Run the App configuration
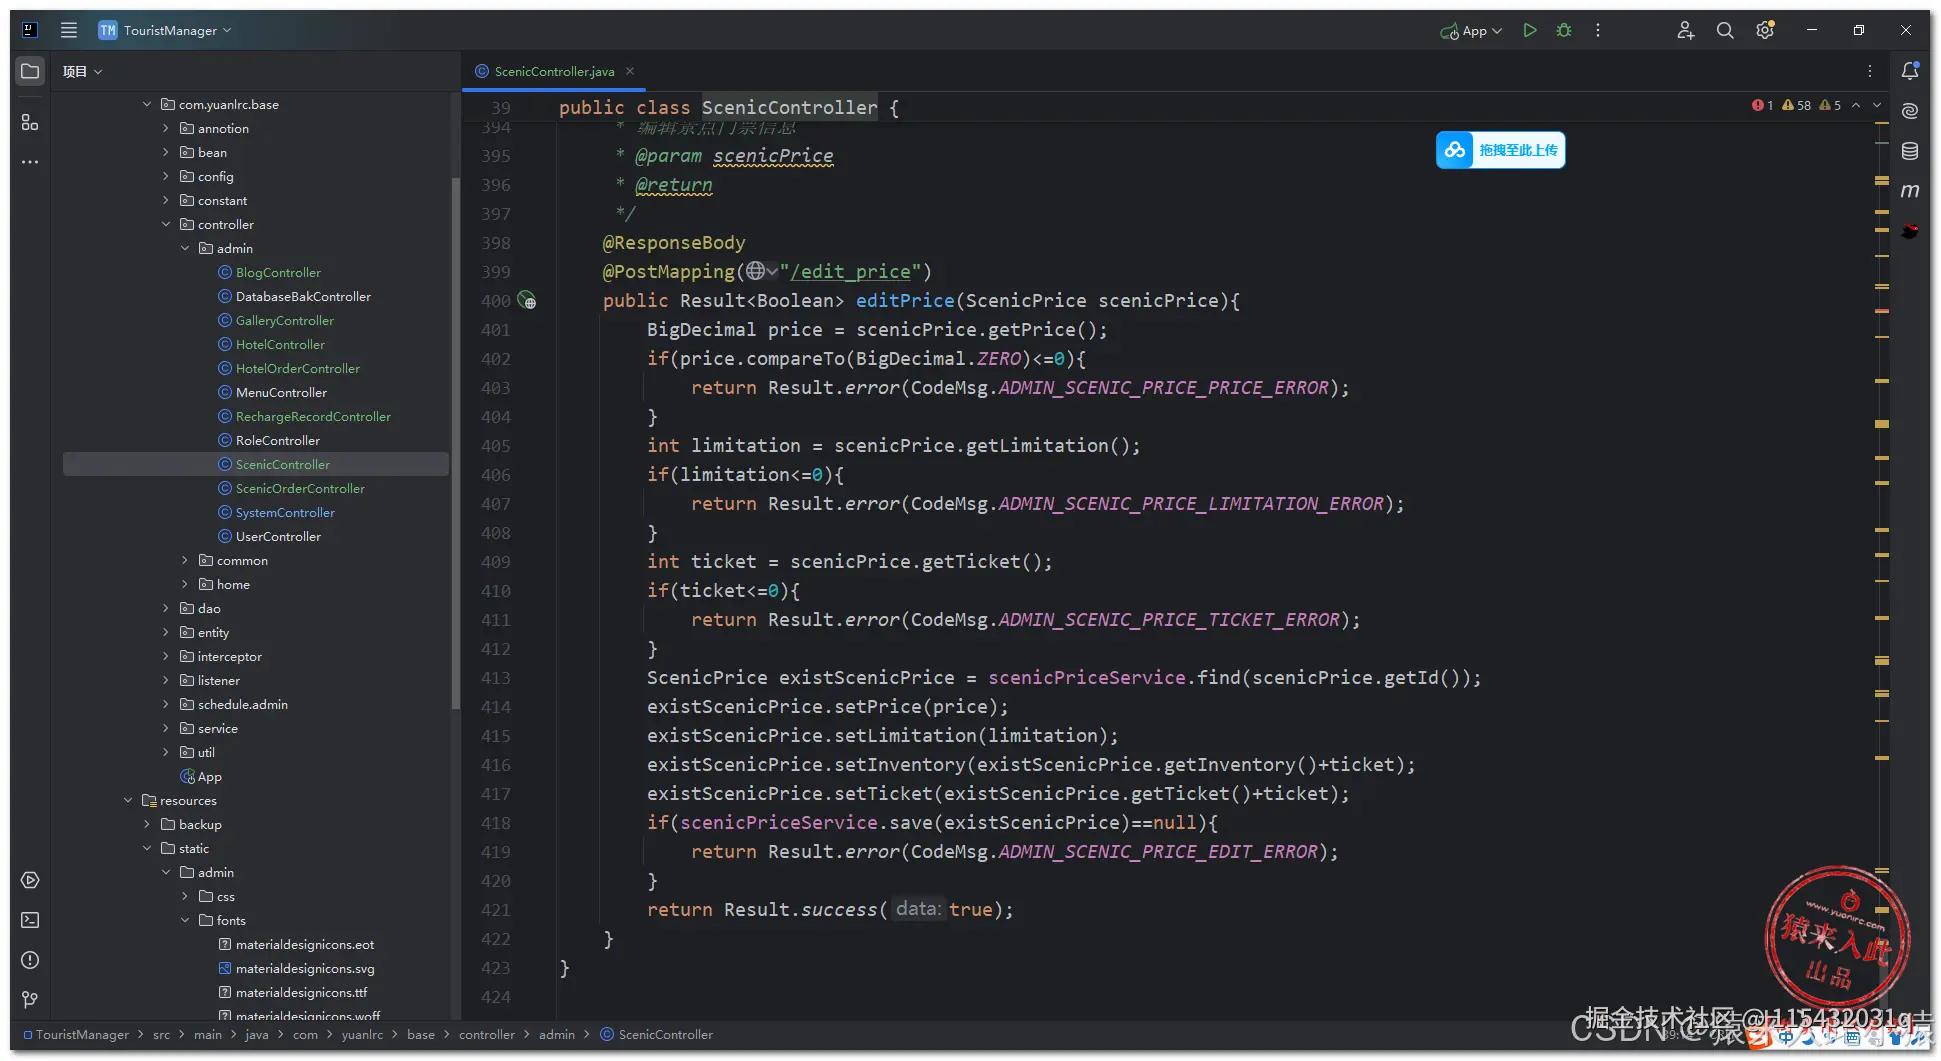The image size is (1941, 1061). point(1530,30)
